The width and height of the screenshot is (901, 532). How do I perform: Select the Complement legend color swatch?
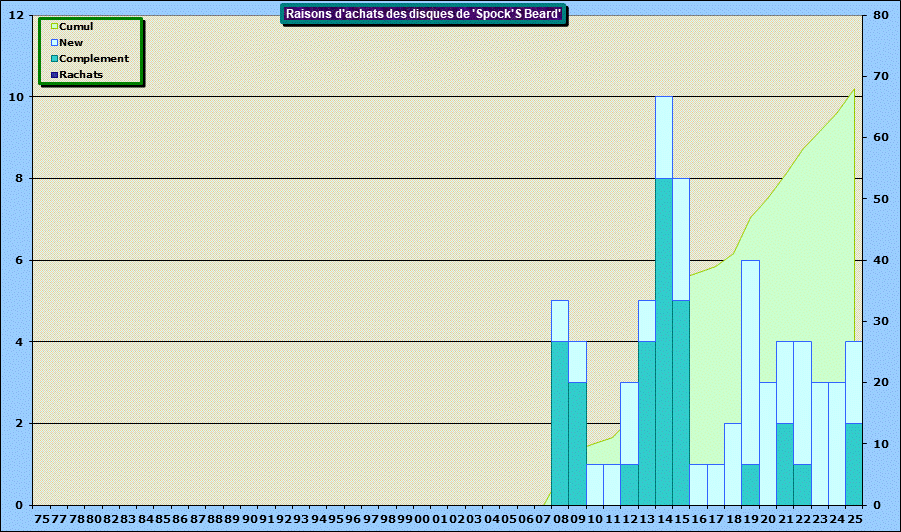tap(54, 59)
